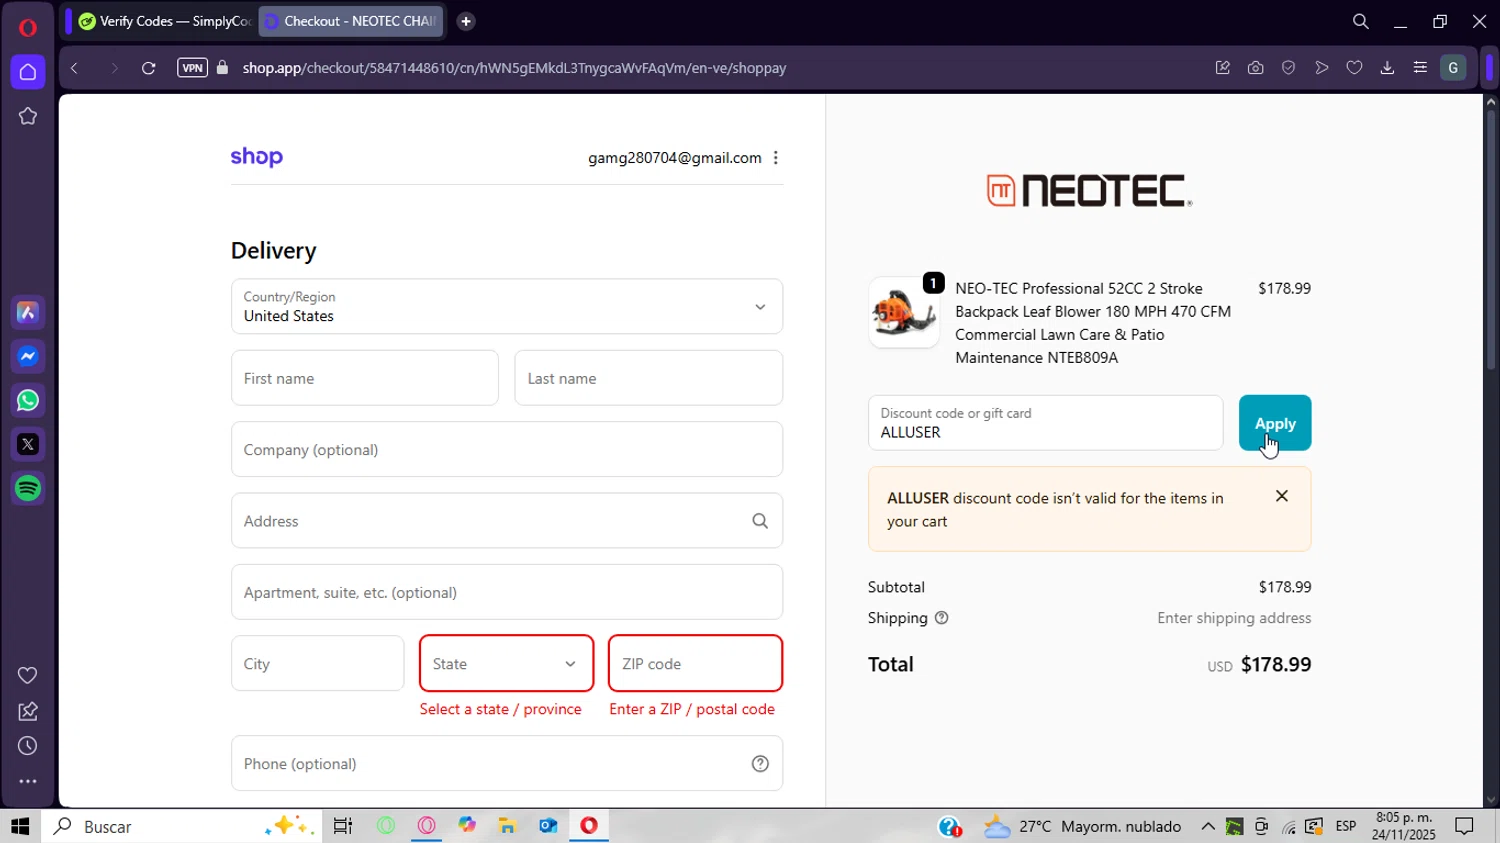This screenshot has width=1500, height=843.
Task: Switch to Verify Codes SimplyCodes tab
Action: [x=164, y=21]
